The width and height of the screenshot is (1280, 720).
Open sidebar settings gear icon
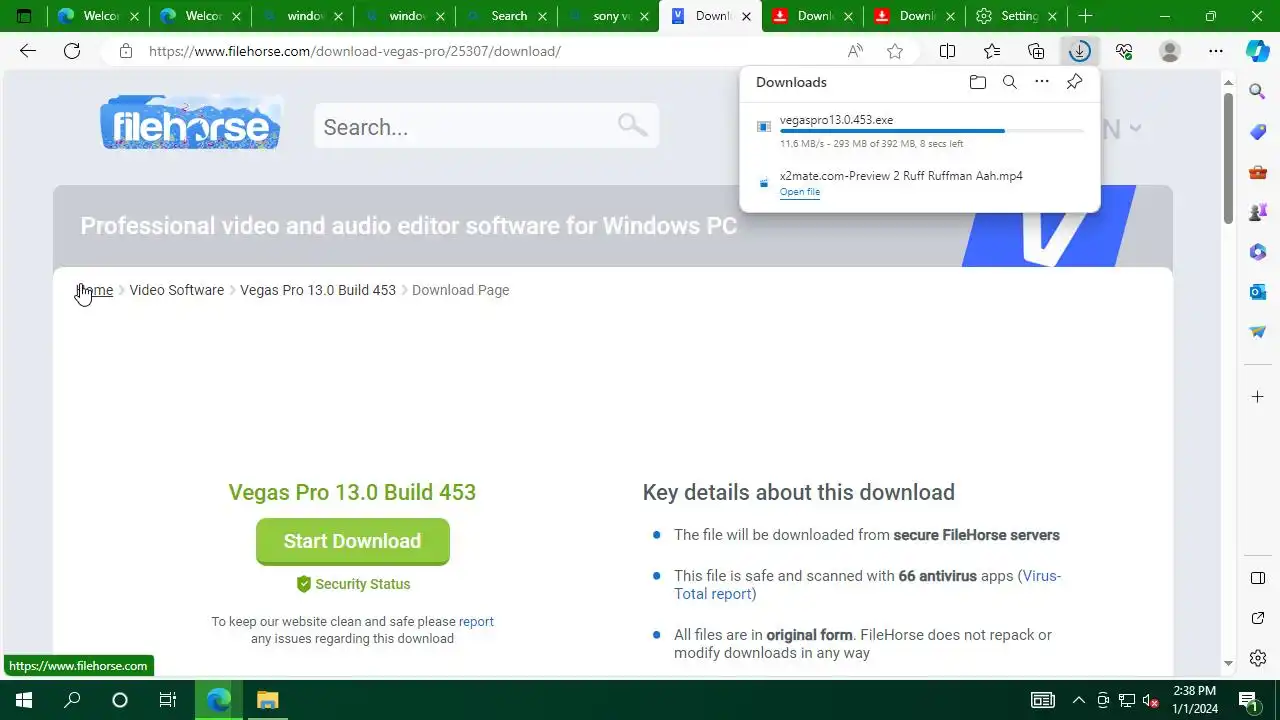(1258, 658)
